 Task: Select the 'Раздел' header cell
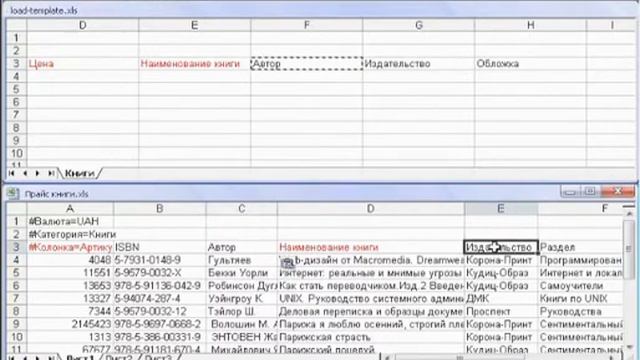coord(580,247)
